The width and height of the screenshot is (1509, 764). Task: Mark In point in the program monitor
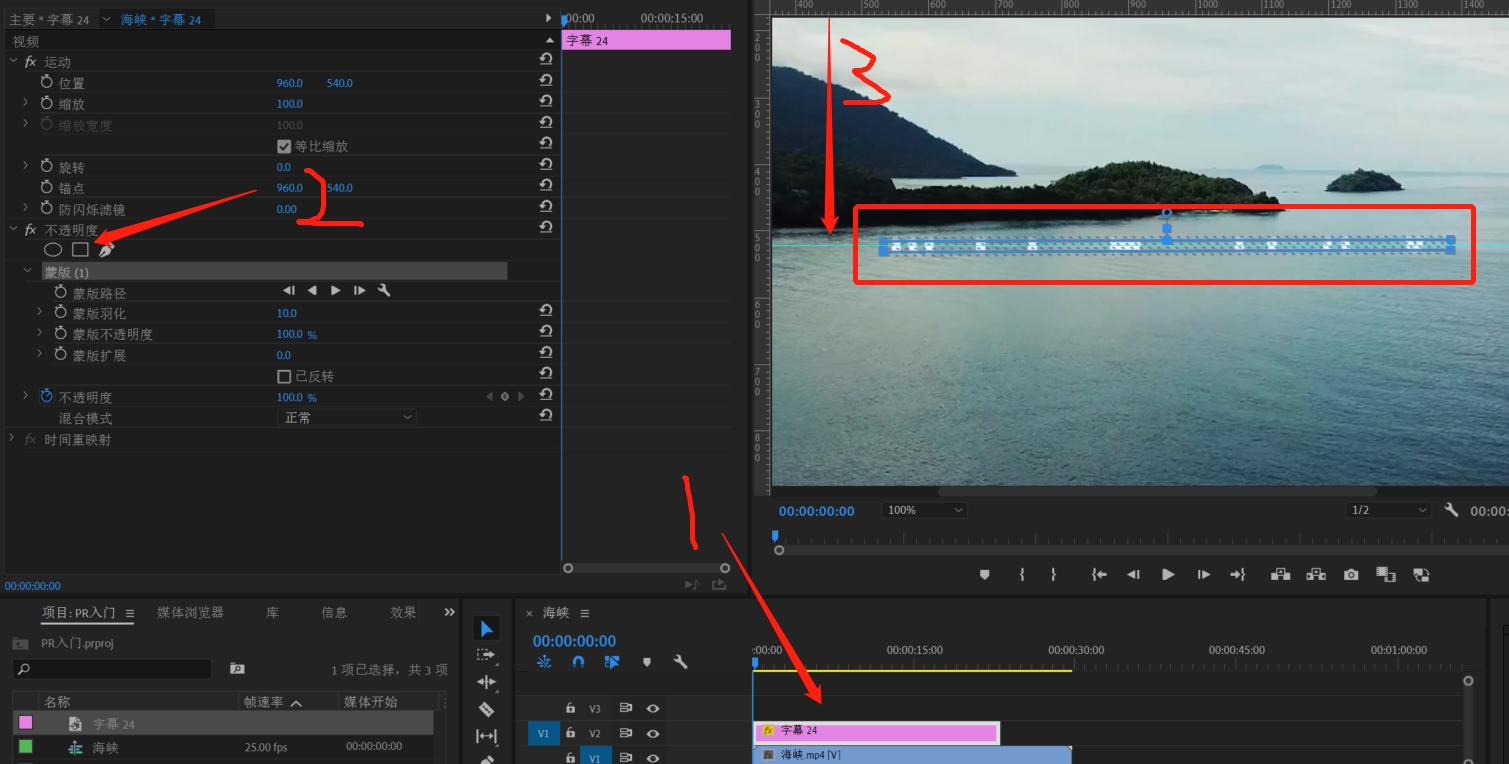coord(1021,575)
